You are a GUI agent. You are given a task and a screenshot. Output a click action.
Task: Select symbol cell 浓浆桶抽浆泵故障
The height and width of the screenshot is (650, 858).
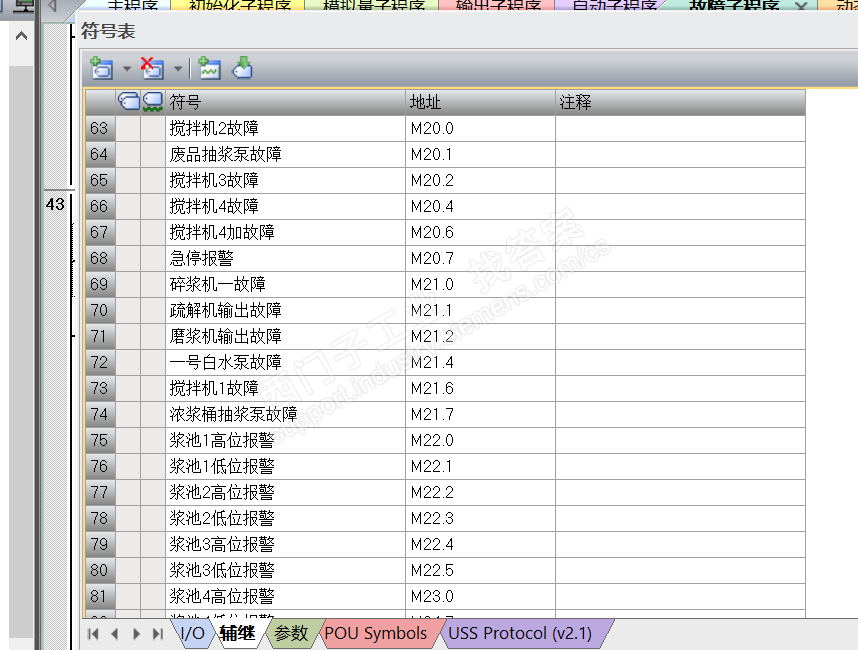(x=286, y=414)
